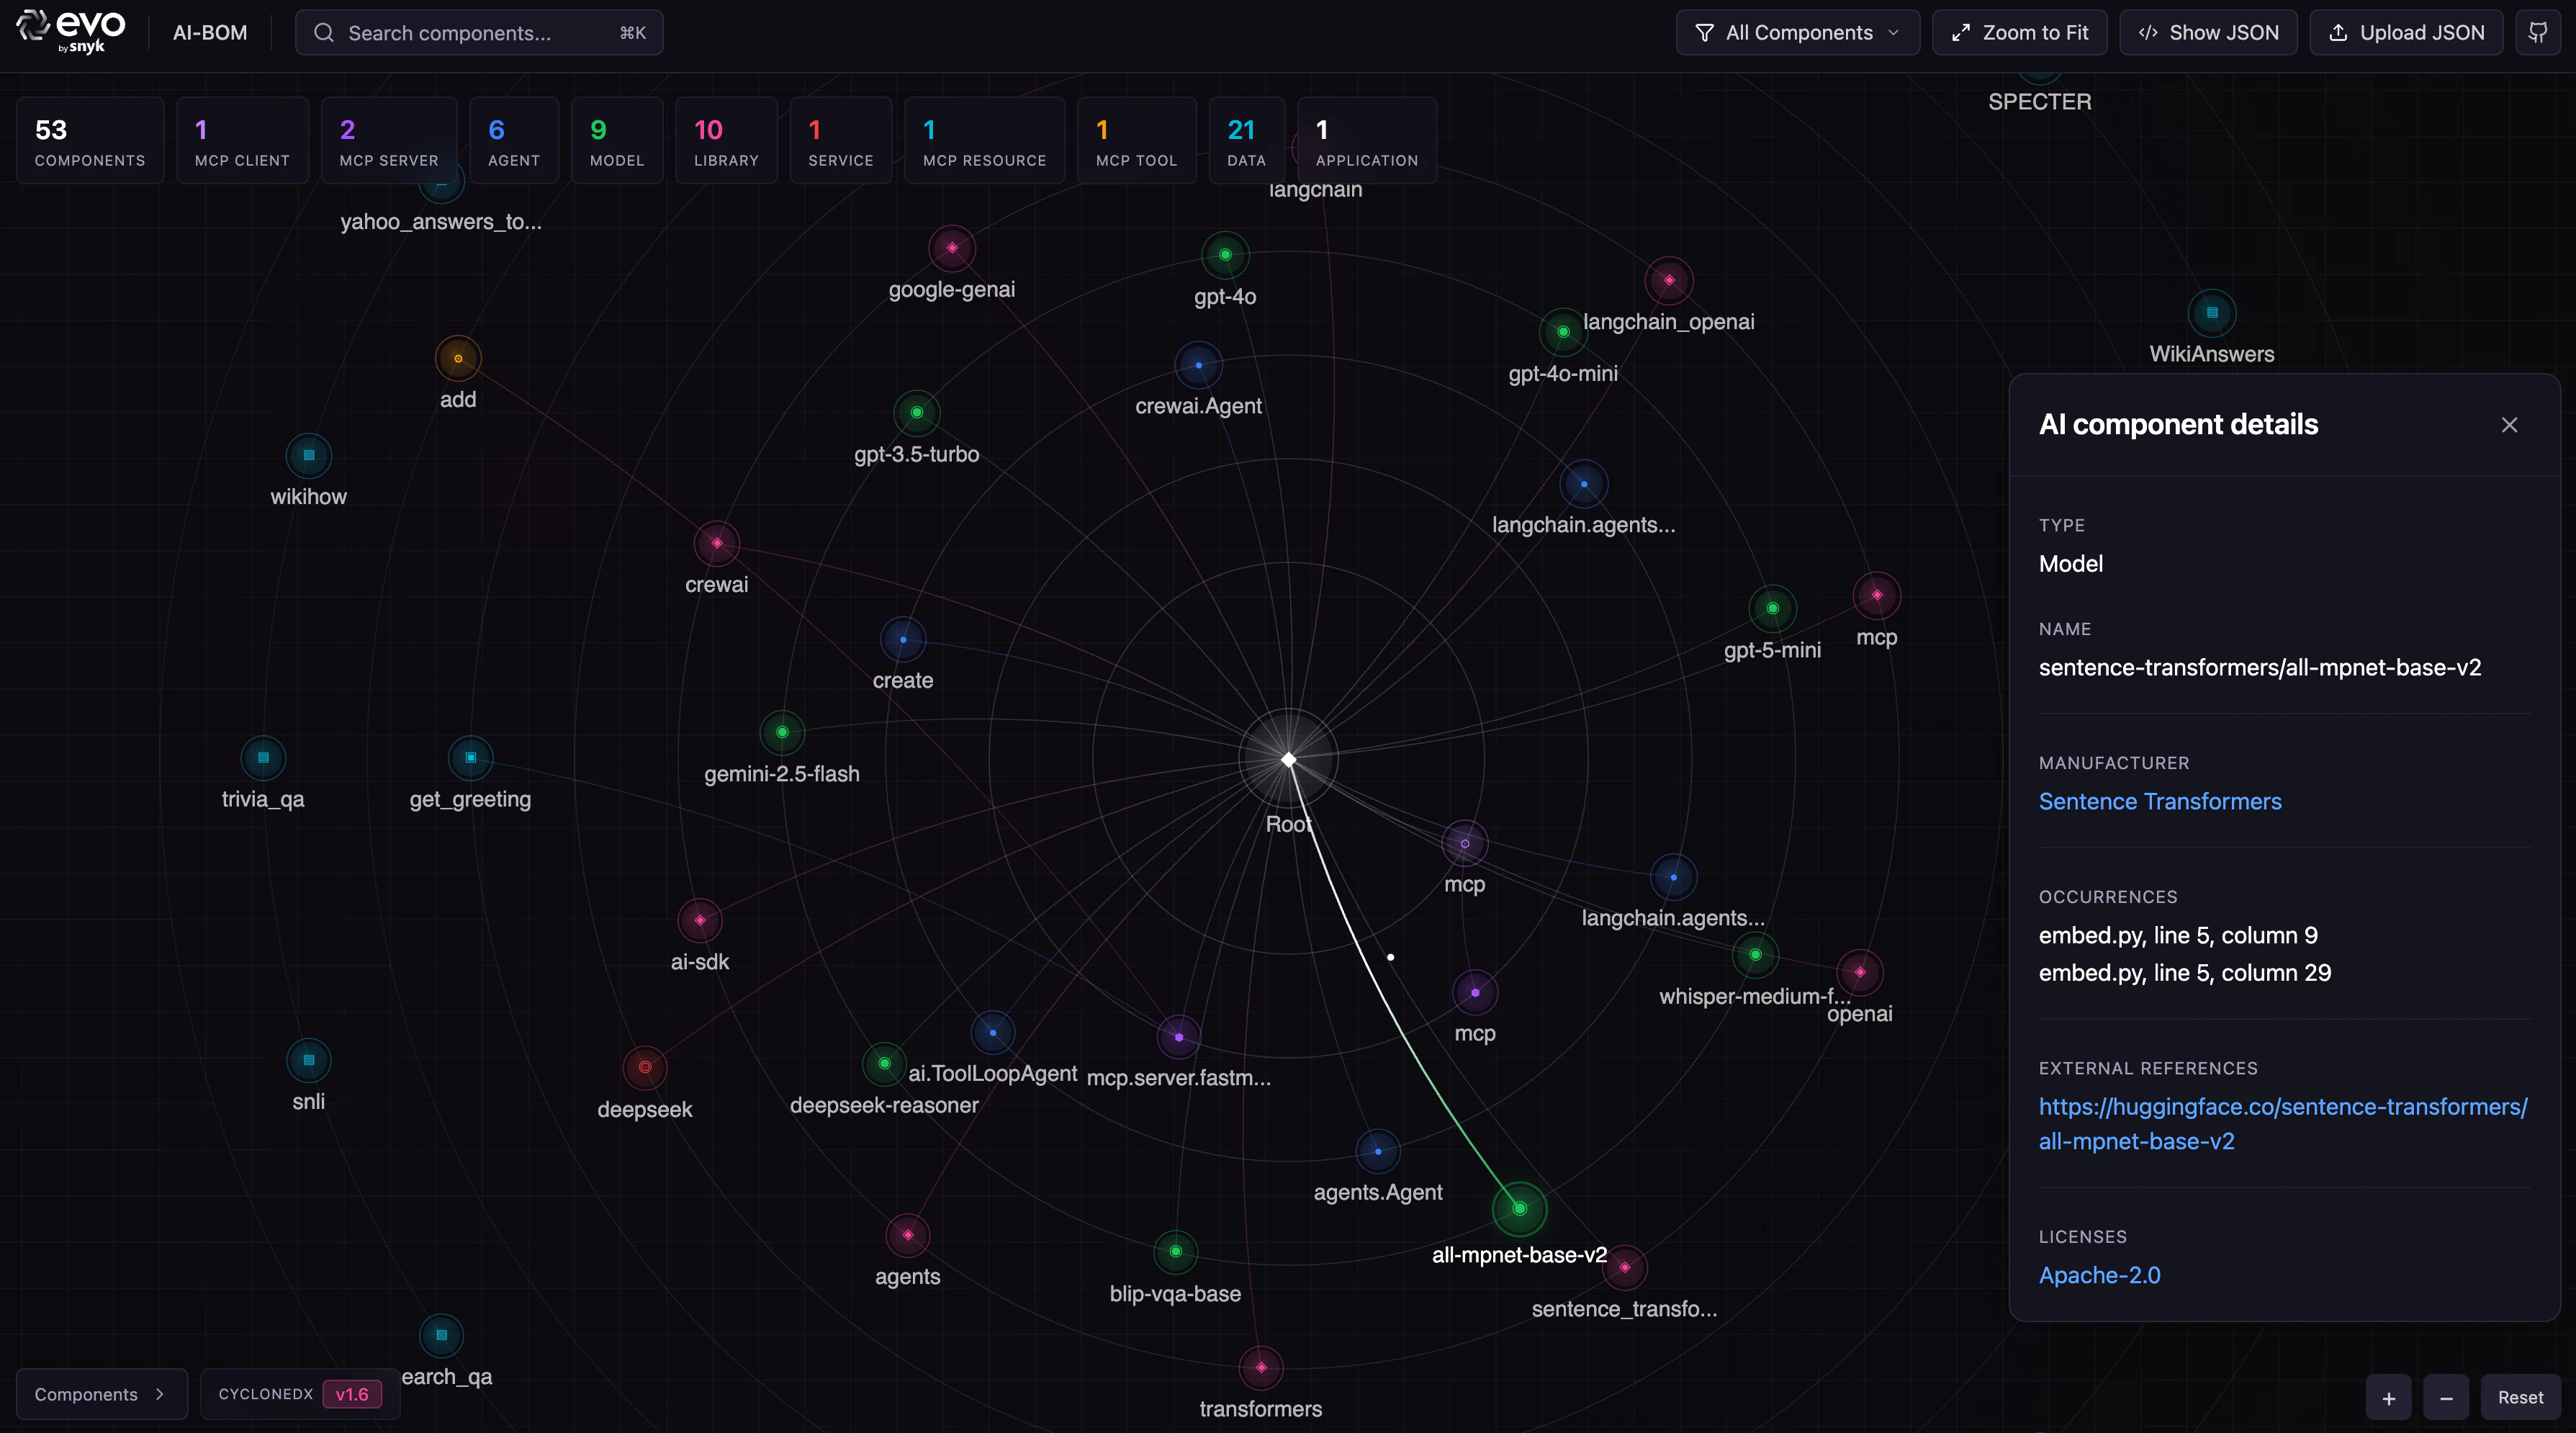
Task: Select the transformers library node
Action: (x=1261, y=1367)
